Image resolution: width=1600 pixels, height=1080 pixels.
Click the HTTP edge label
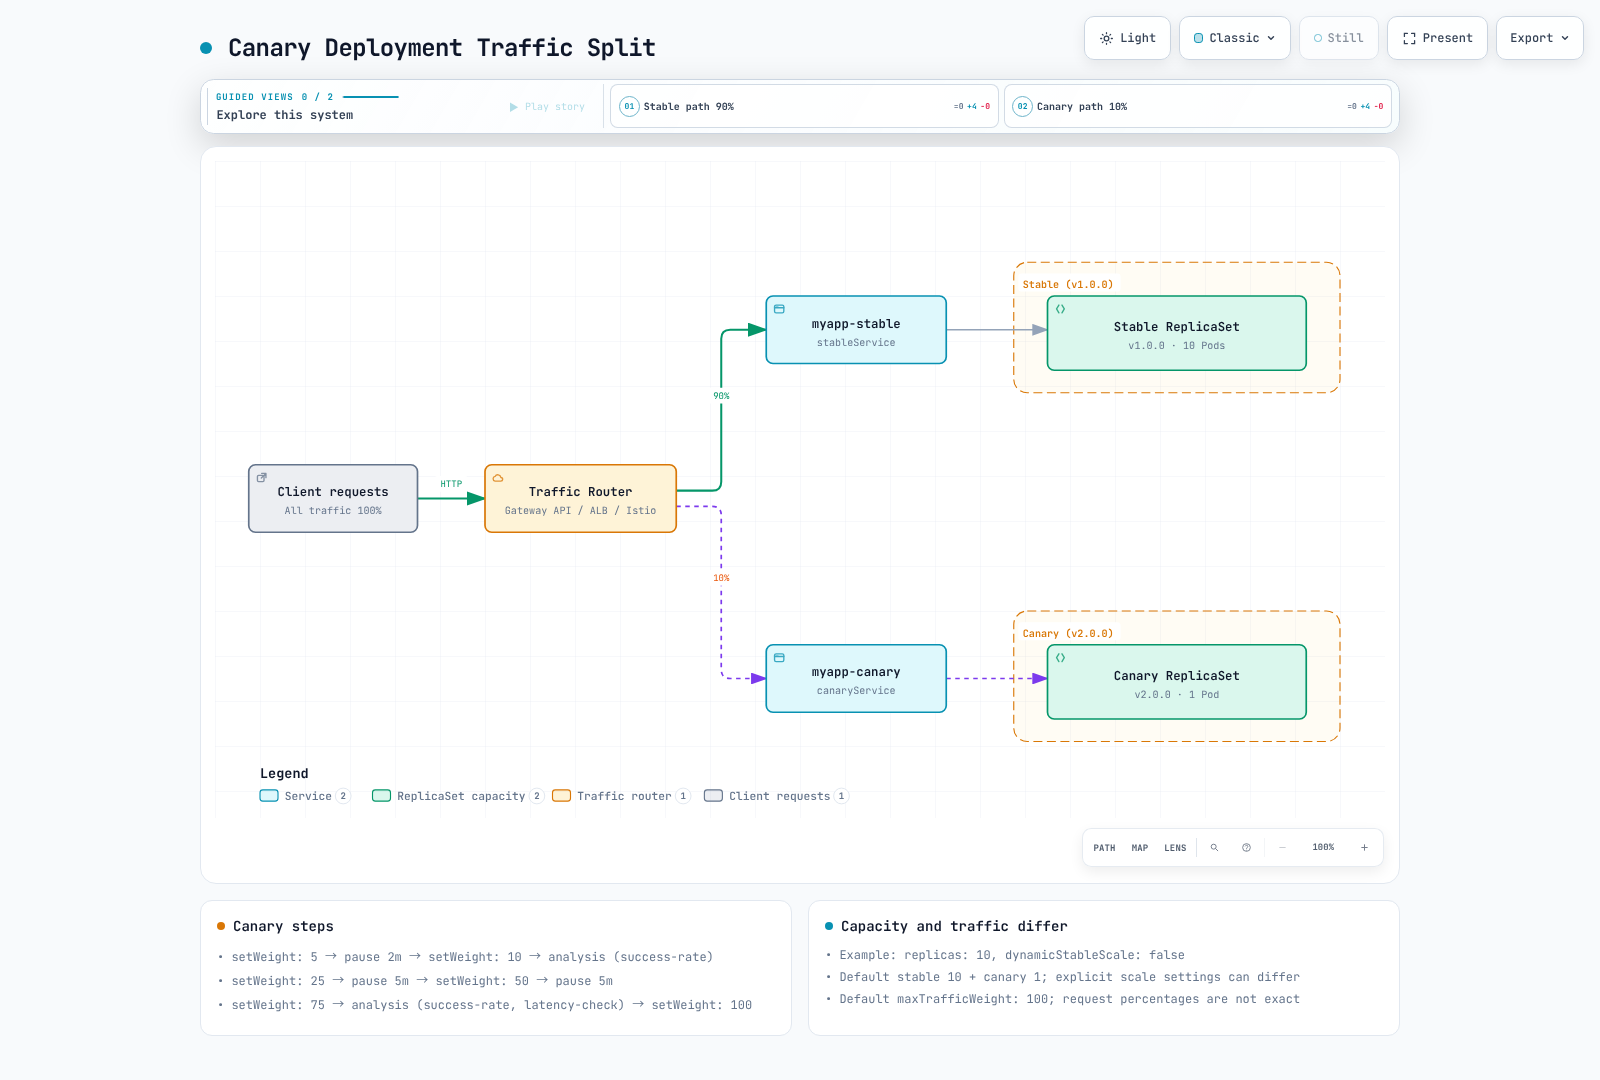click(451, 484)
